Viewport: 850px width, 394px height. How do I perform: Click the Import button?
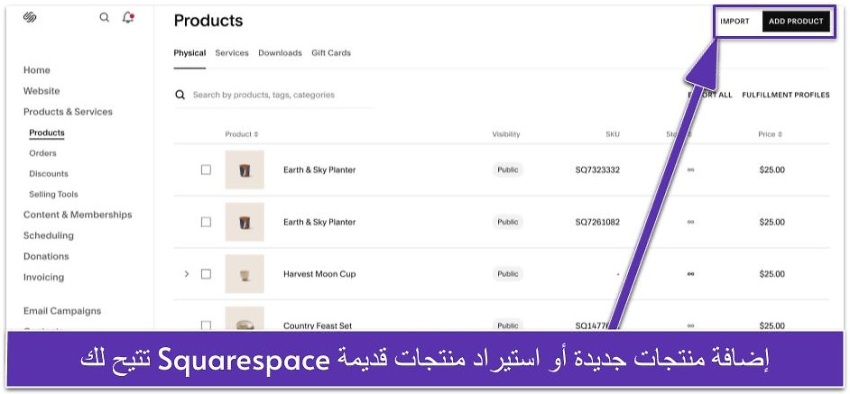pos(735,22)
